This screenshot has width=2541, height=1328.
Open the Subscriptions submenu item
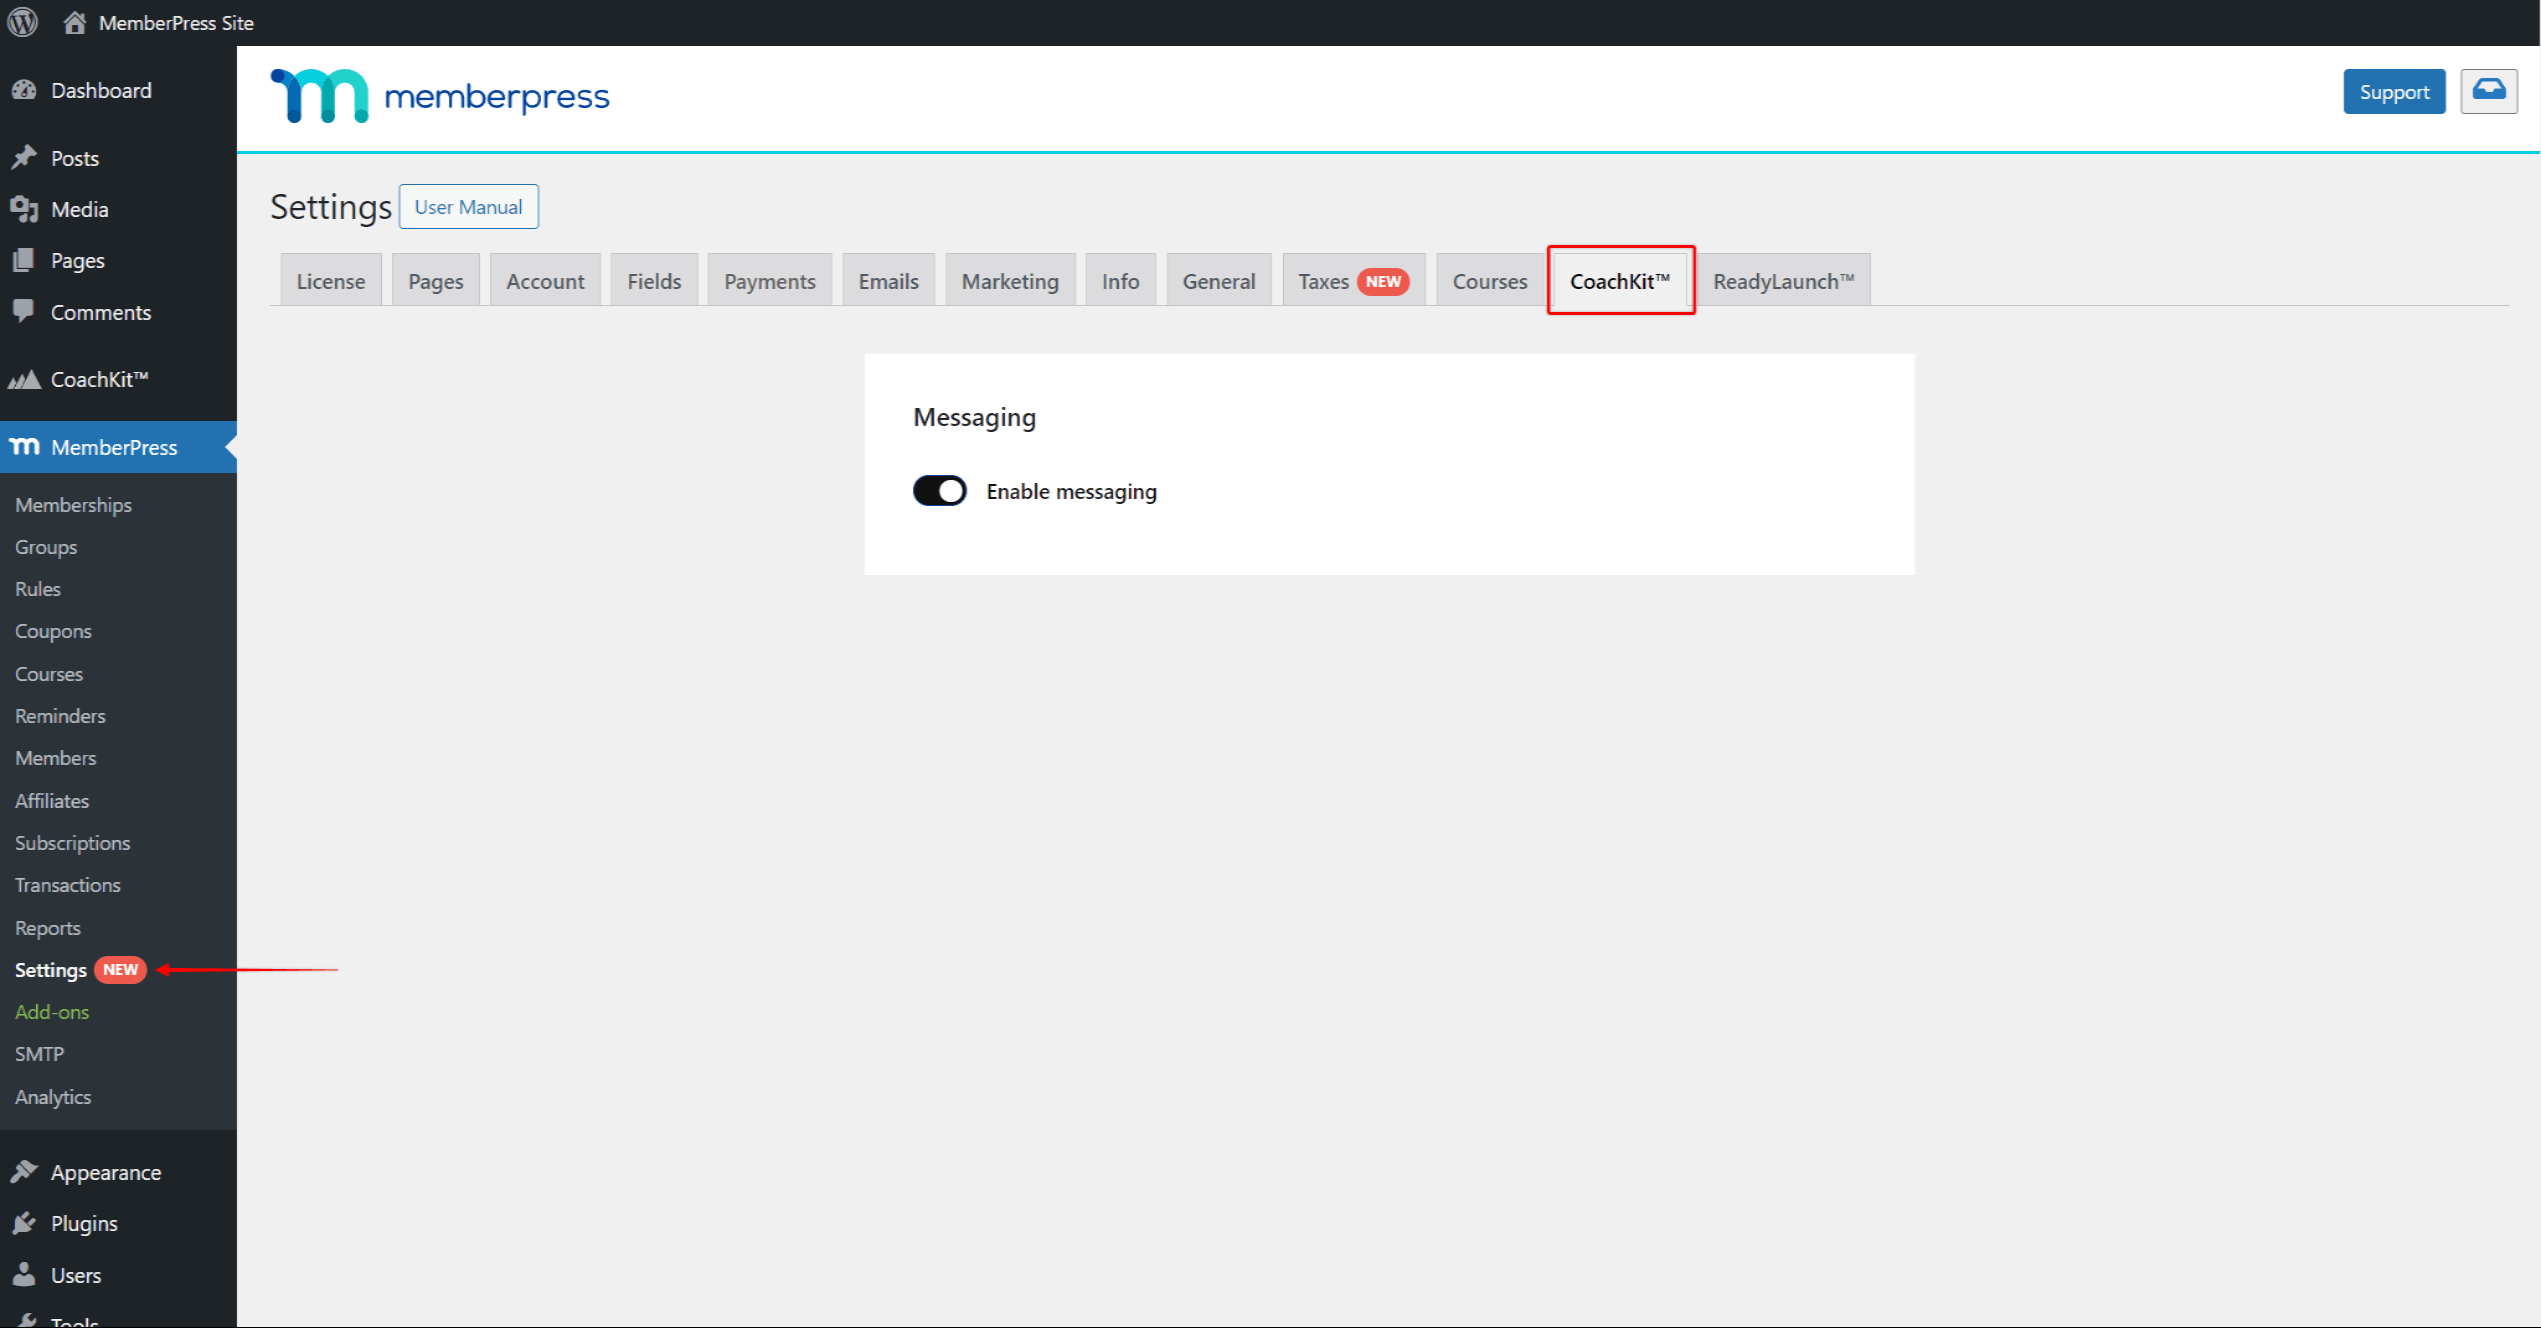pyautogui.click(x=72, y=843)
